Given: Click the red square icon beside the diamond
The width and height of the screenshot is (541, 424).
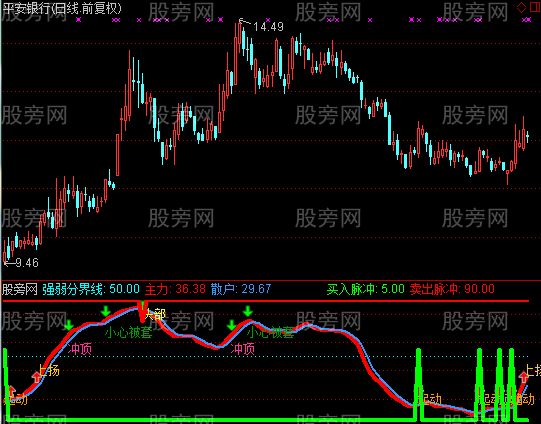Looking at the screenshot, I should pyautogui.click(x=534, y=7).
